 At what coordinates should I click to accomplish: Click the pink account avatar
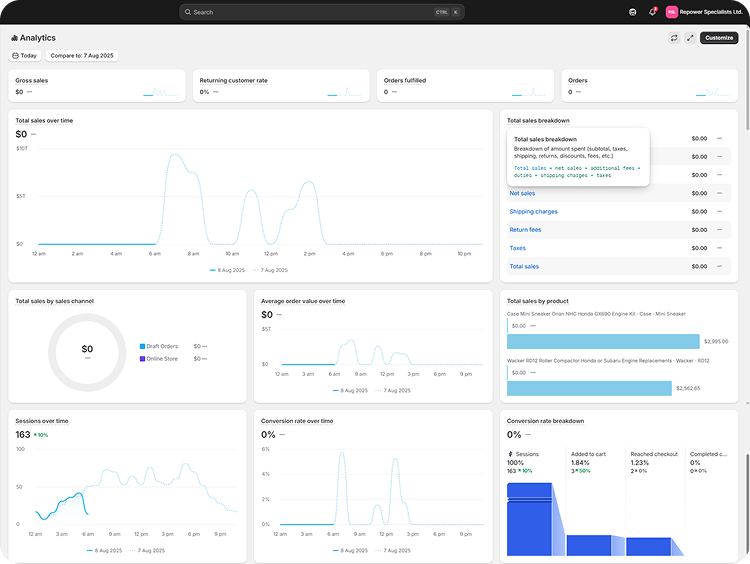672,12
